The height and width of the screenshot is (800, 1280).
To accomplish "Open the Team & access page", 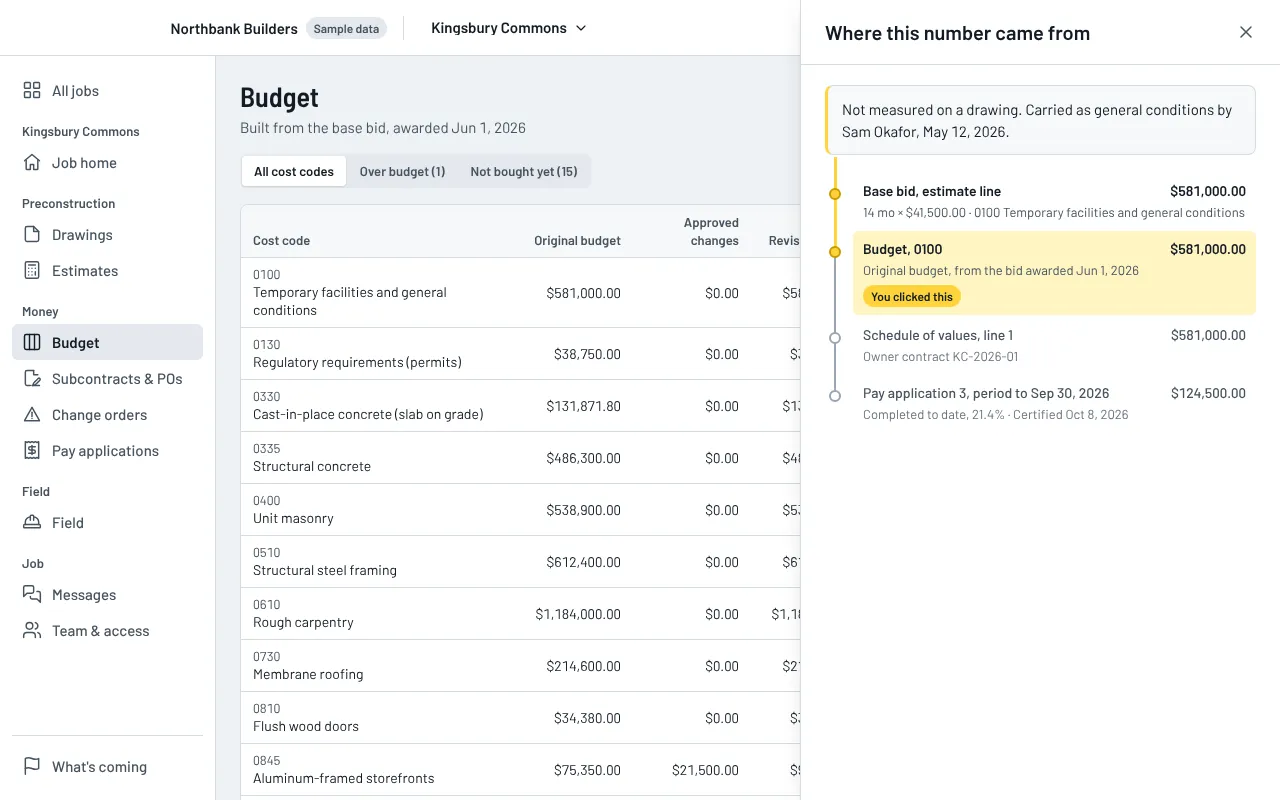I will point(107,631).
